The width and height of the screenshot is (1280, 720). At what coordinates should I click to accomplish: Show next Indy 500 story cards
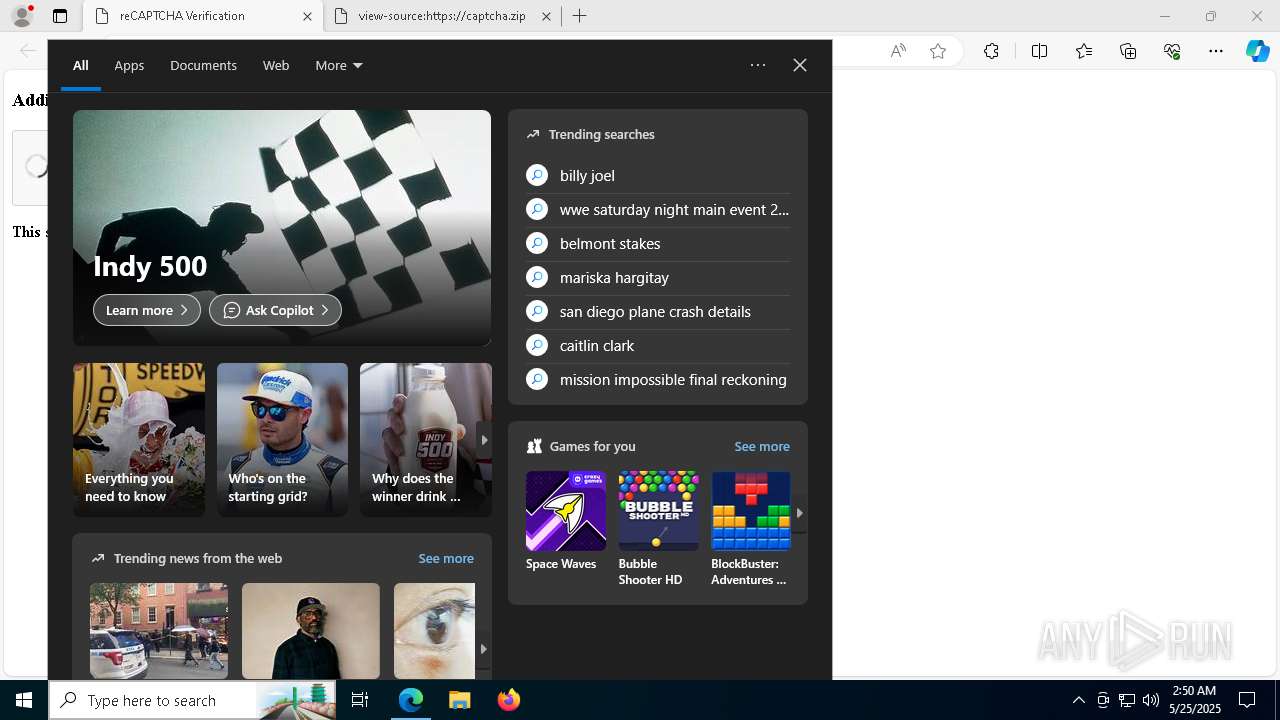click(484, 440)
